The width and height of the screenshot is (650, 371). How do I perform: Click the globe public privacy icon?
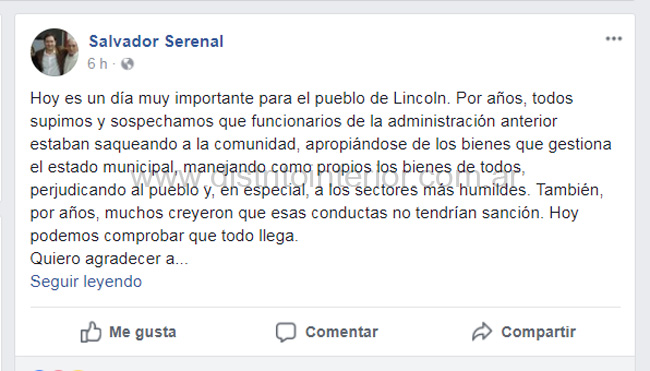click(128, 64)
